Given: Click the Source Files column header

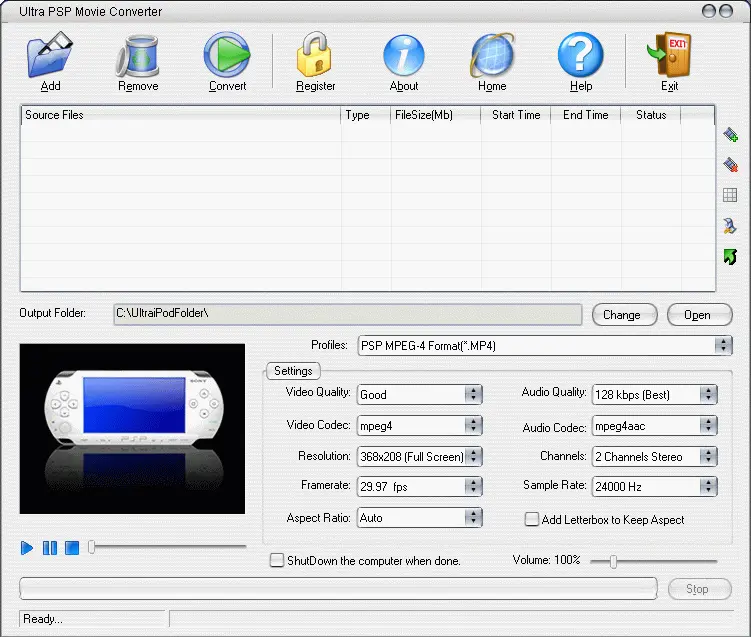Looking at the screenshot, I should click(x=181, y=115).
